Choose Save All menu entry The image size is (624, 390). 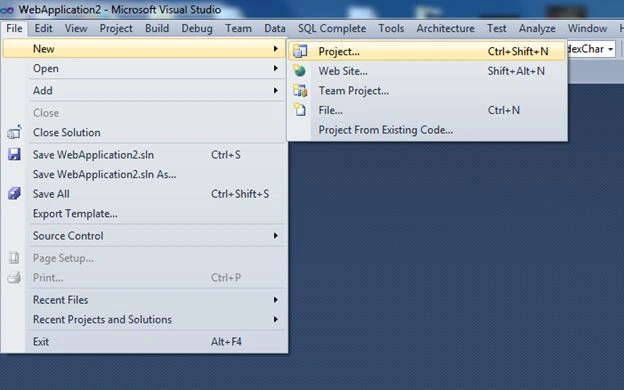pyautogui.click(x=144, y=194)
